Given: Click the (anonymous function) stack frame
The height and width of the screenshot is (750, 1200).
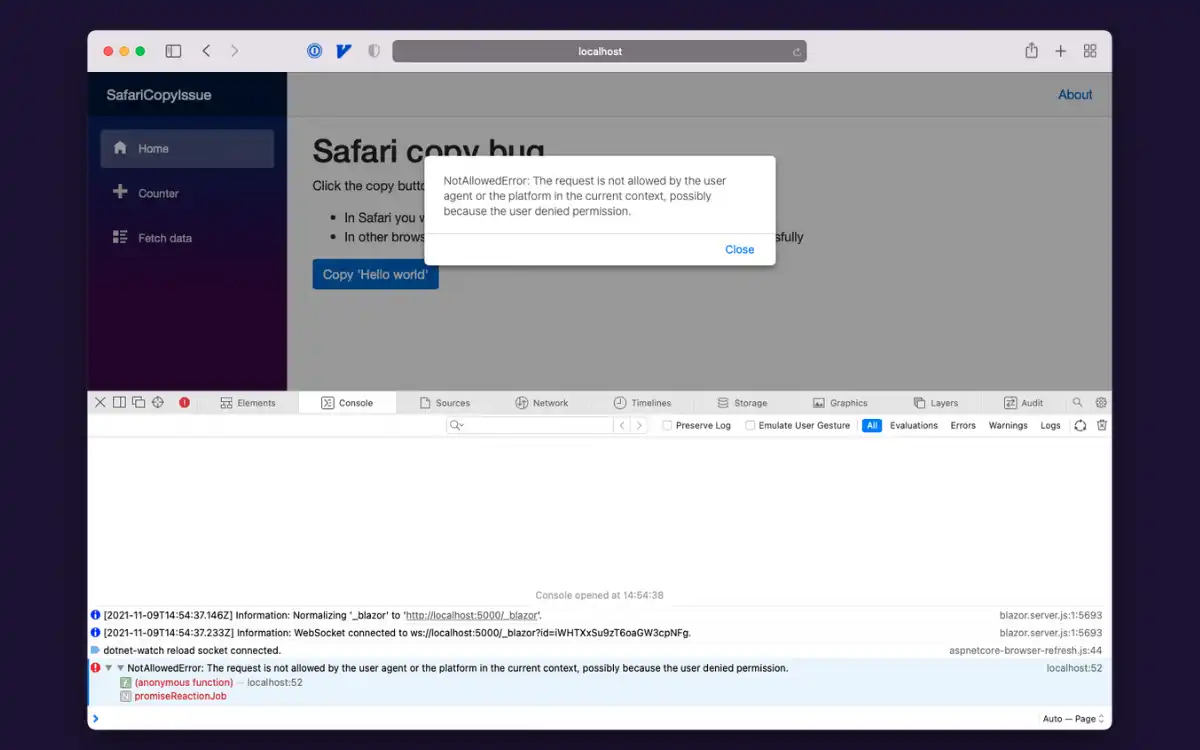Looking at the screenshot, I should (x=184, y=683).
